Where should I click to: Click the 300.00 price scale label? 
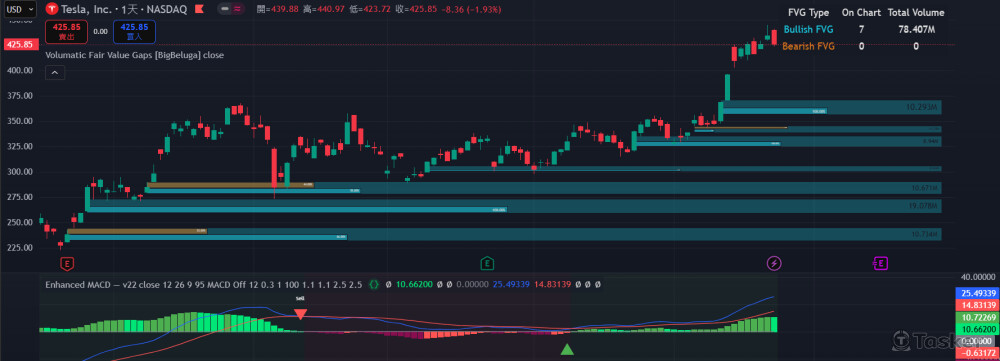click(x=19, y=172)
